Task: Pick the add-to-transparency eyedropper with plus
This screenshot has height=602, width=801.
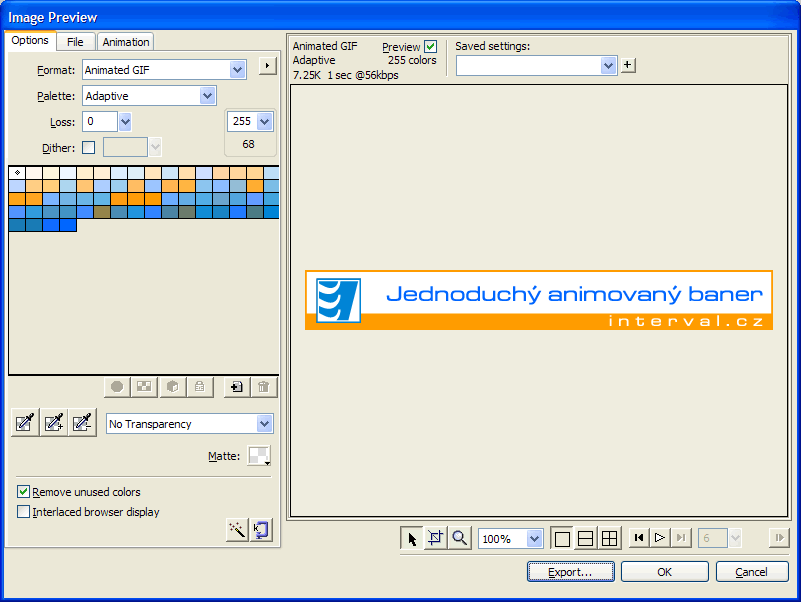Action: 54,423
